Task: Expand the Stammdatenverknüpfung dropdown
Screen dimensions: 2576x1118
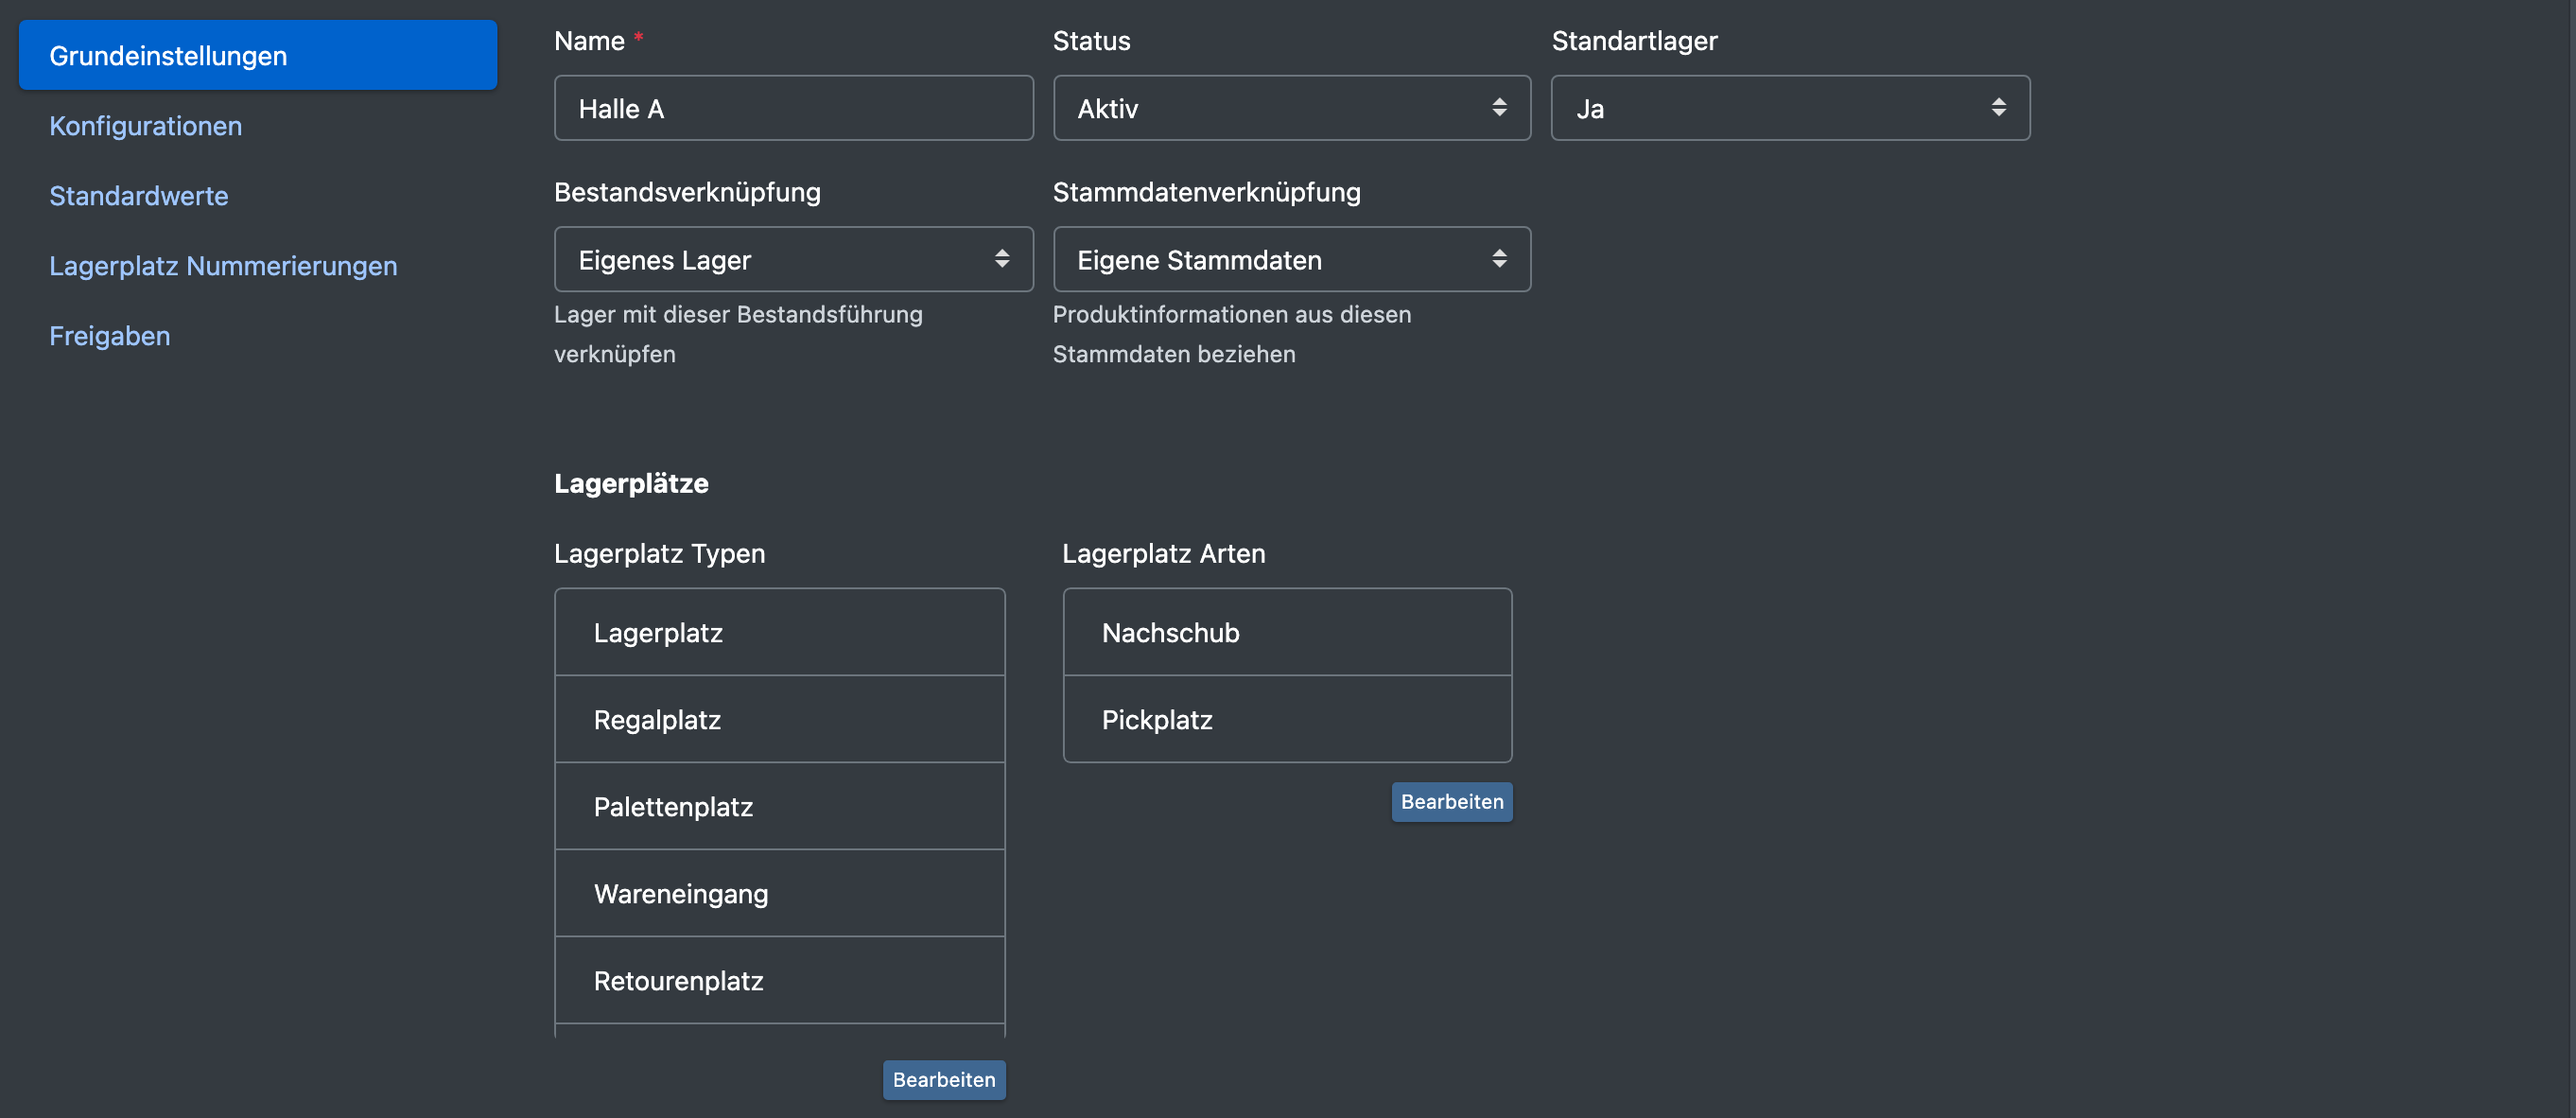Action: tap(1291, 259)
